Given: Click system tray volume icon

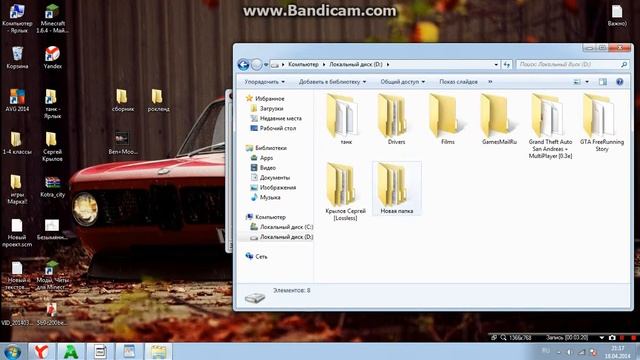Looking at the screenshot, I should (x=570, y=352).
